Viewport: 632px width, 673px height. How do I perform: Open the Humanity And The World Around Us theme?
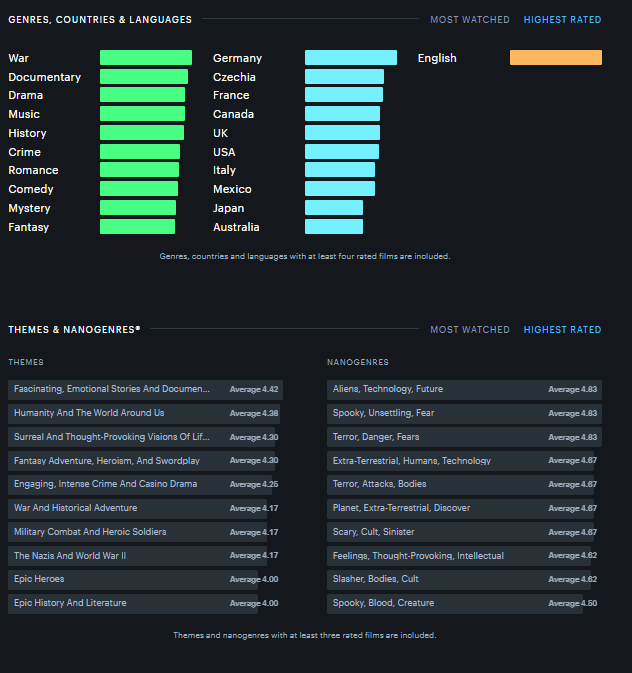[x=89, y=413]
